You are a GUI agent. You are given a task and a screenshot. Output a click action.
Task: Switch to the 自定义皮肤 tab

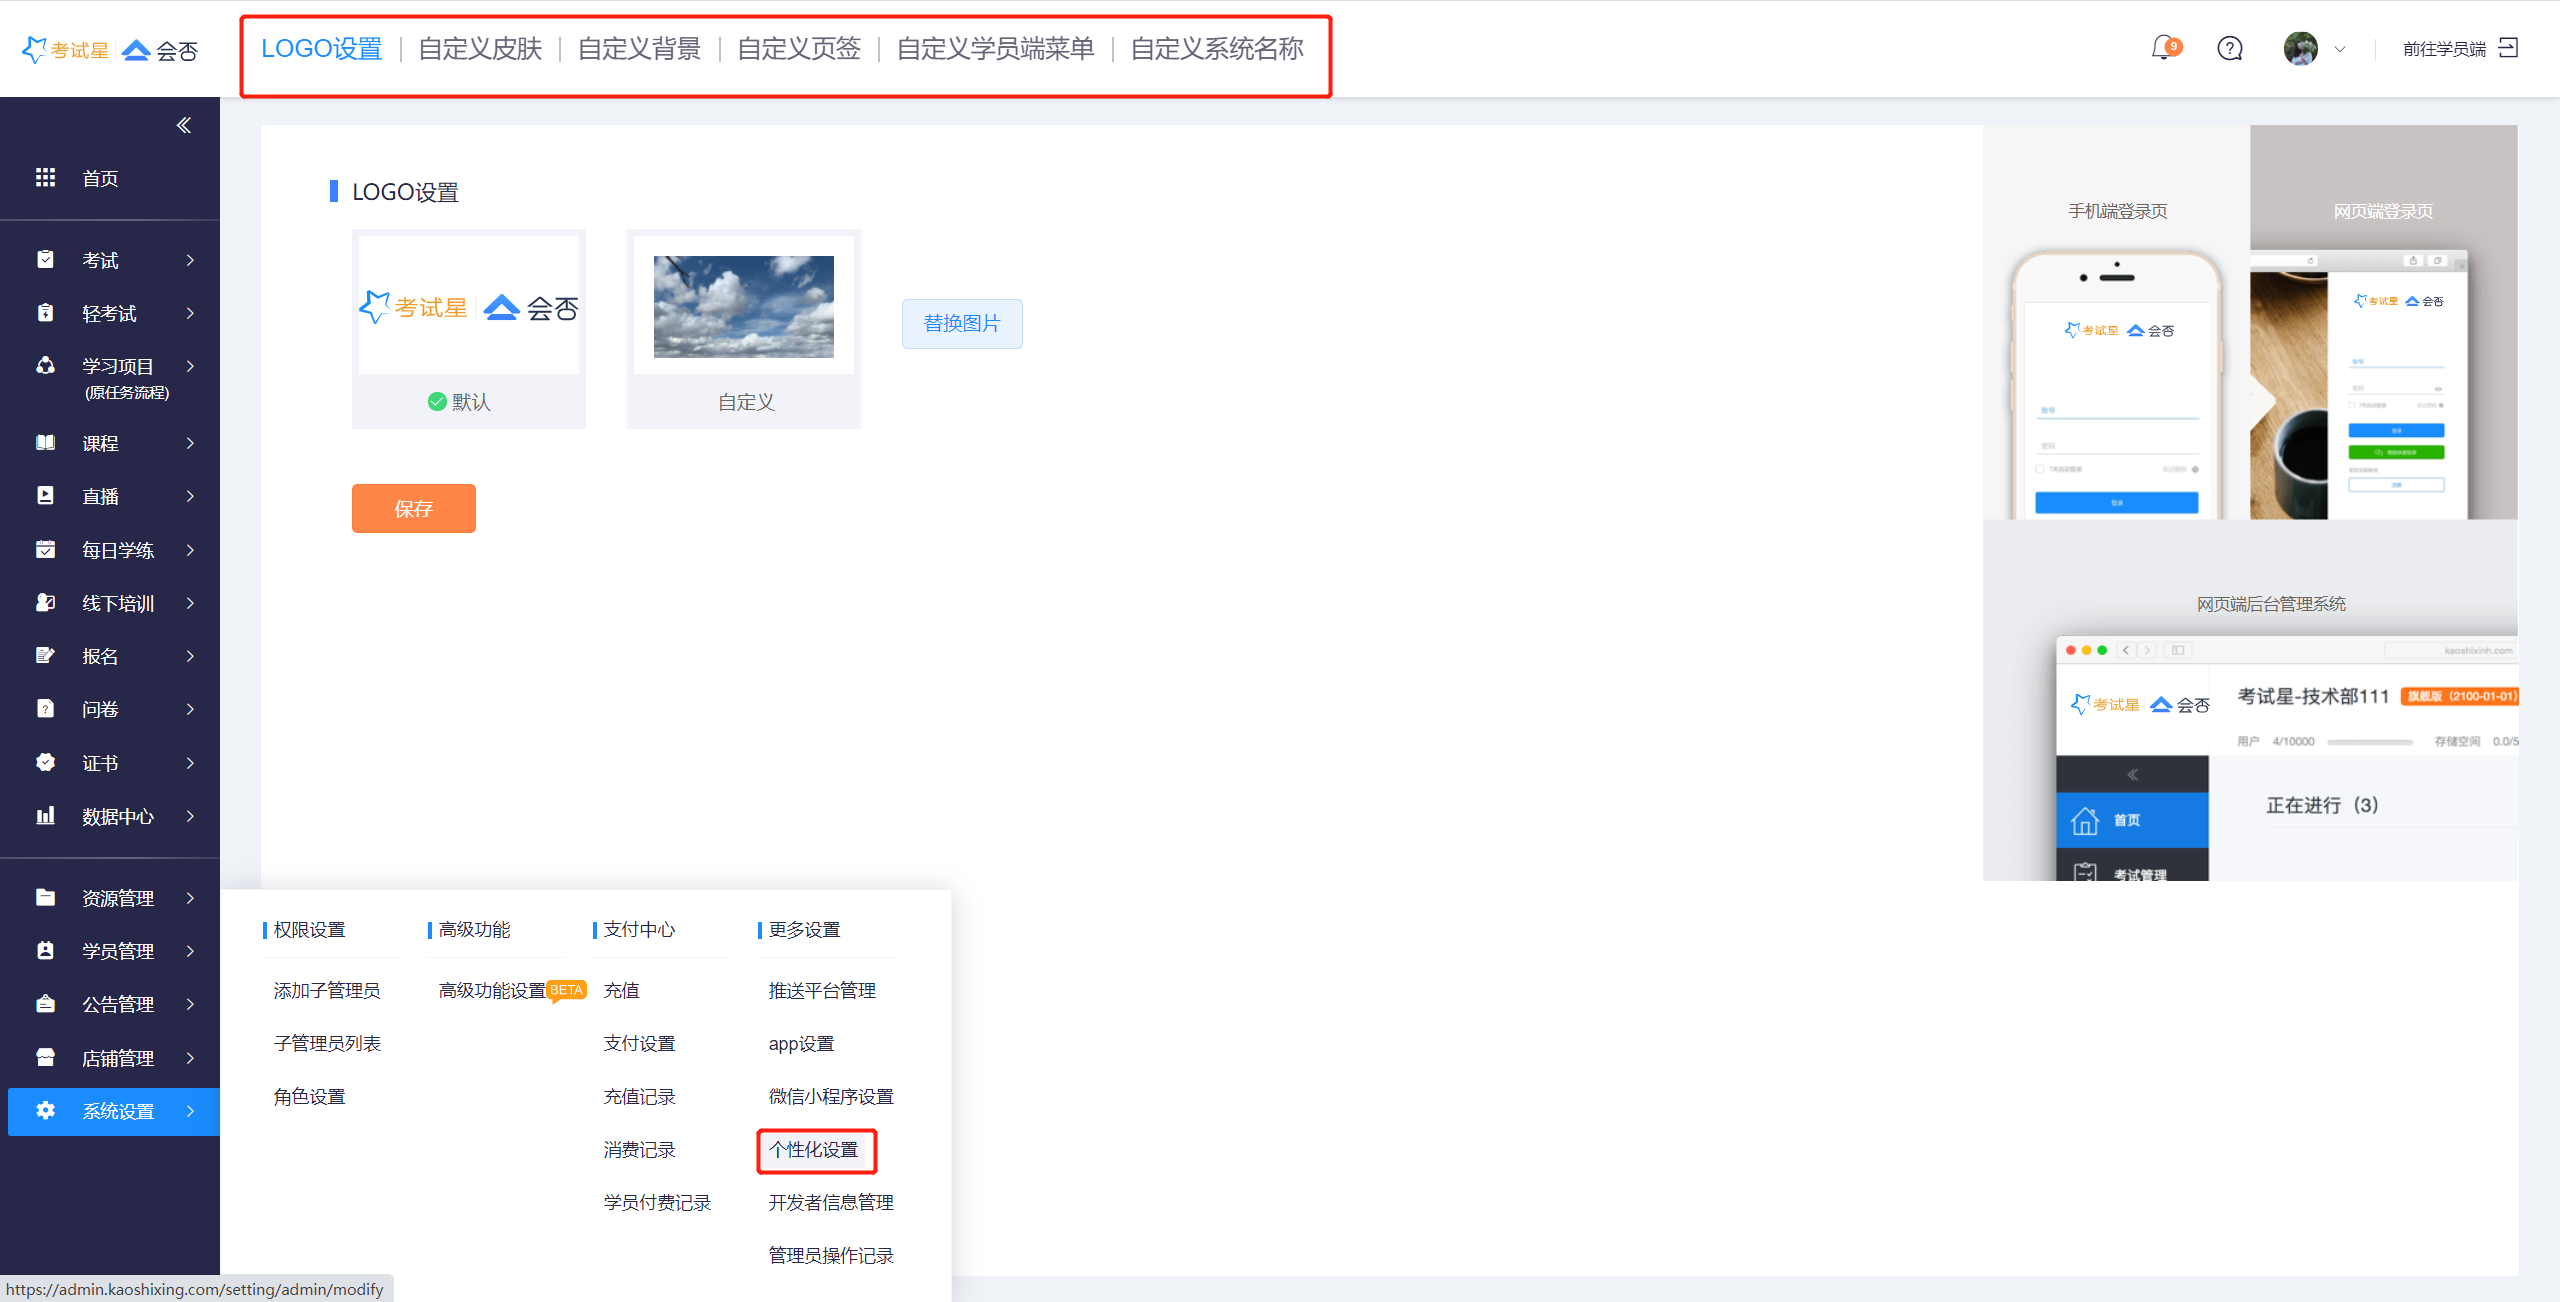[x=480, y=49]
